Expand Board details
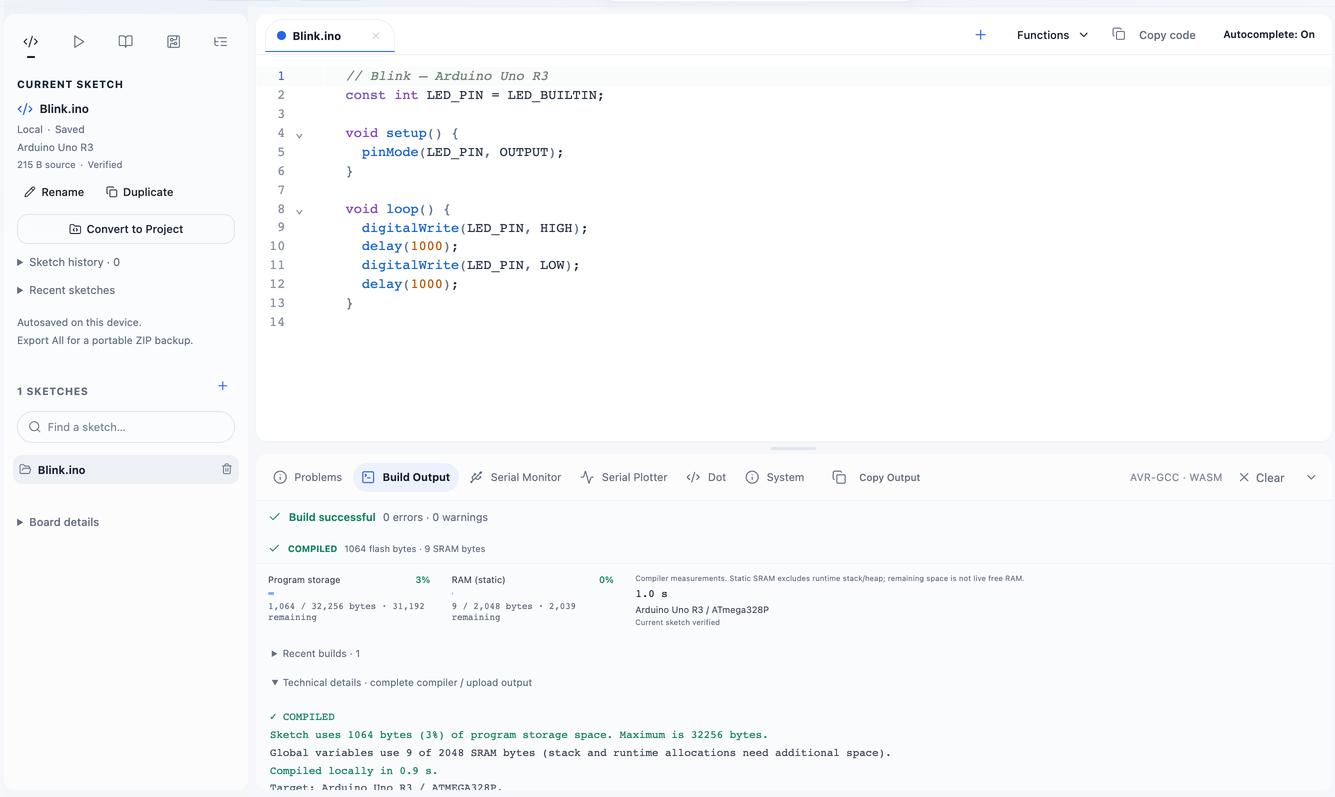The height and width of the screenshot is (797, 1335). [58, 522]
